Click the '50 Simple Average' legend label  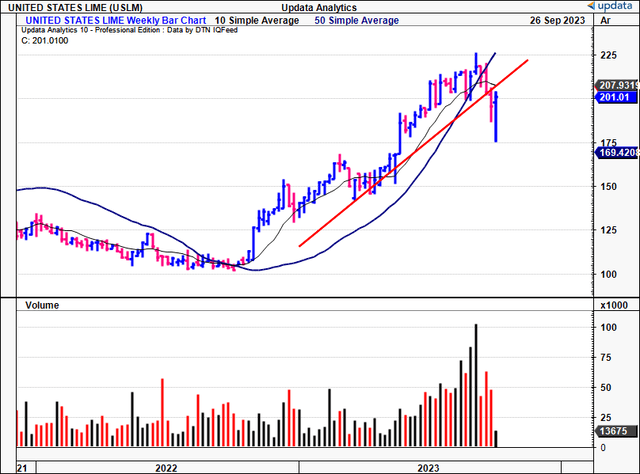pos(356,20)
